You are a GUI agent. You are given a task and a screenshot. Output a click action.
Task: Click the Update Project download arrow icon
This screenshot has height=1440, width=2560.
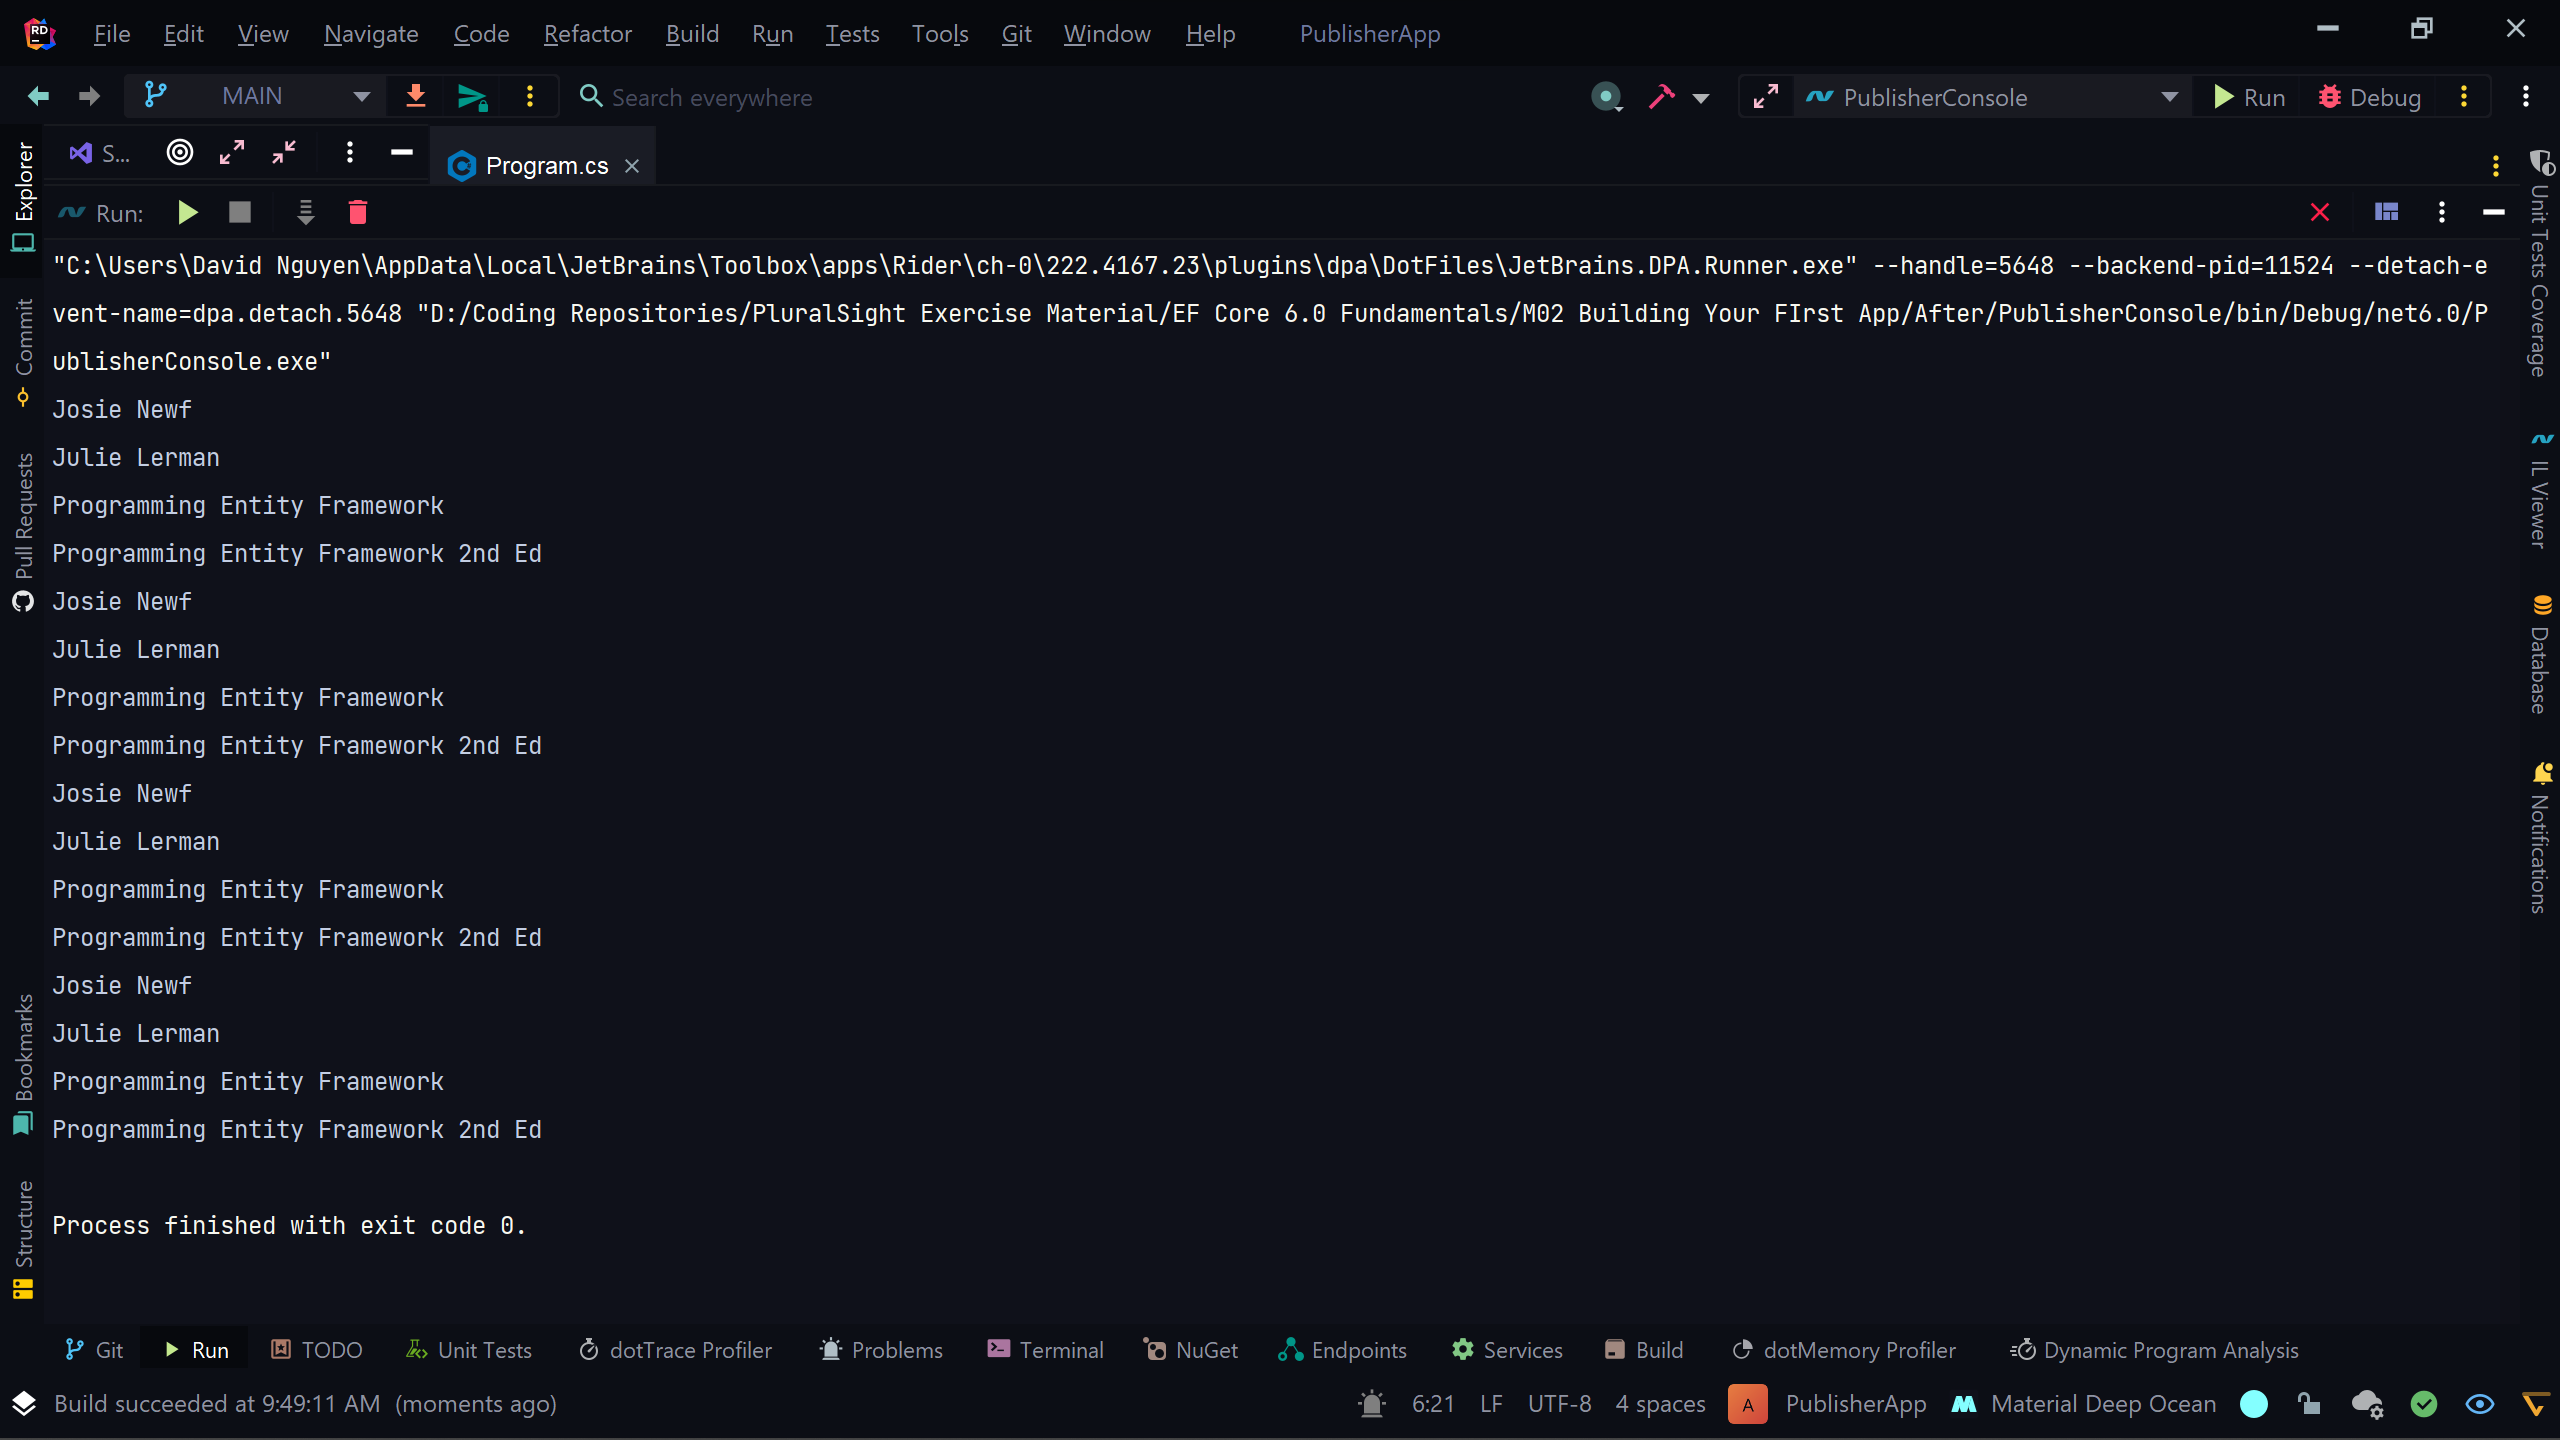tap(416, 96)
